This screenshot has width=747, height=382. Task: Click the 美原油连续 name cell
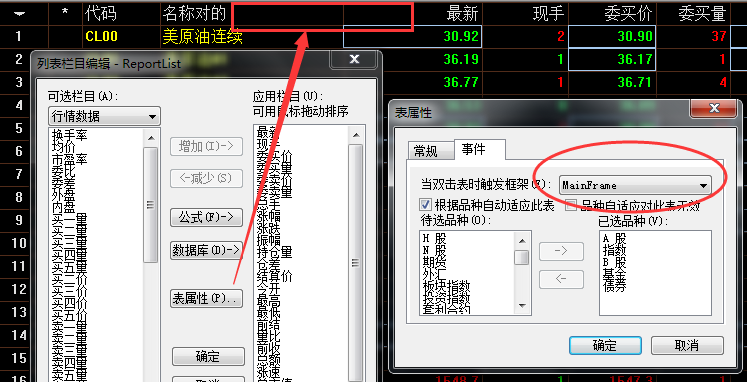(x=203, y=37)
